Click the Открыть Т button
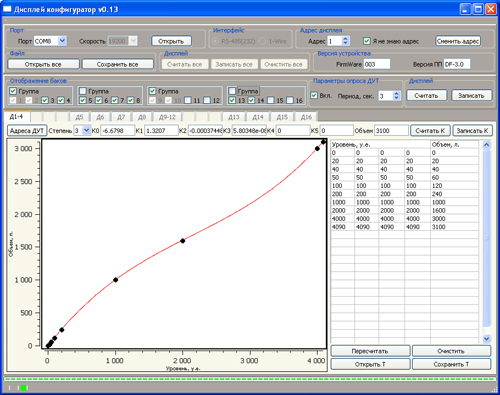Screen dimensions: 500x395 click(x=370, y=364)
